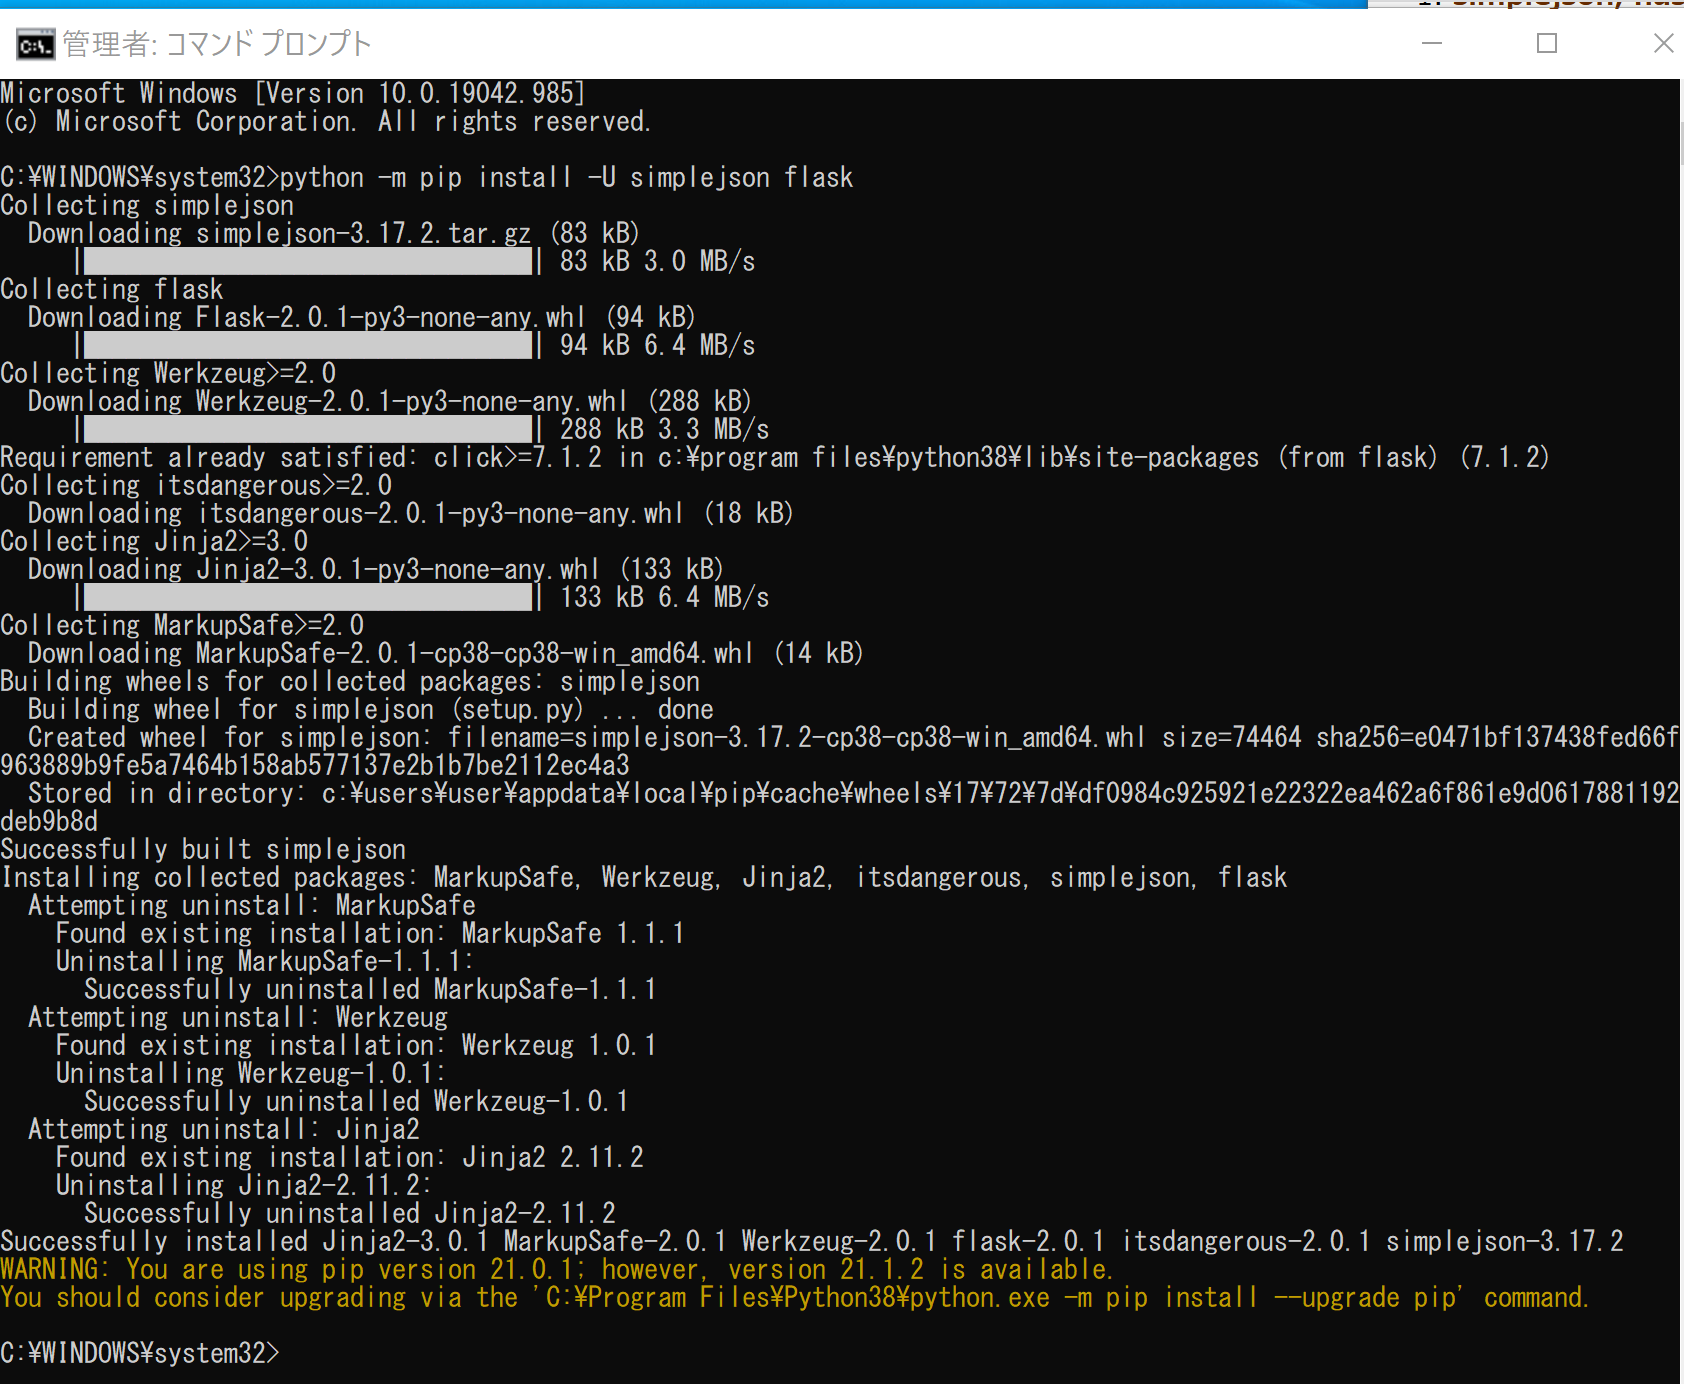Click the 'Installing collected packages' line
This screenshot has height=1384, width=1684.
[644, 878]
